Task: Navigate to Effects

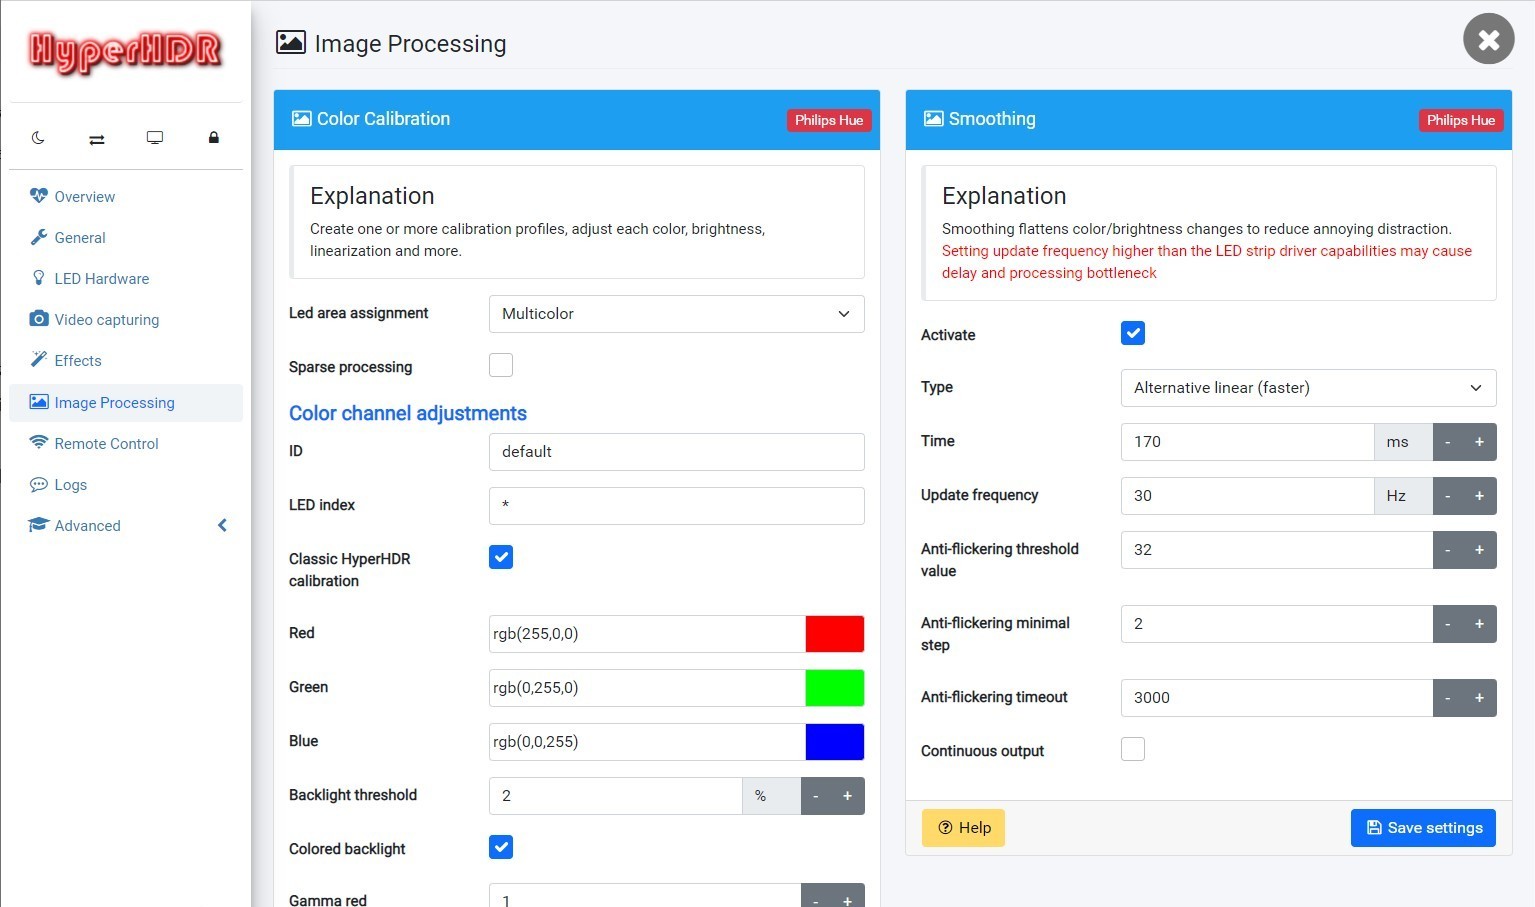Action: point(78,360)
